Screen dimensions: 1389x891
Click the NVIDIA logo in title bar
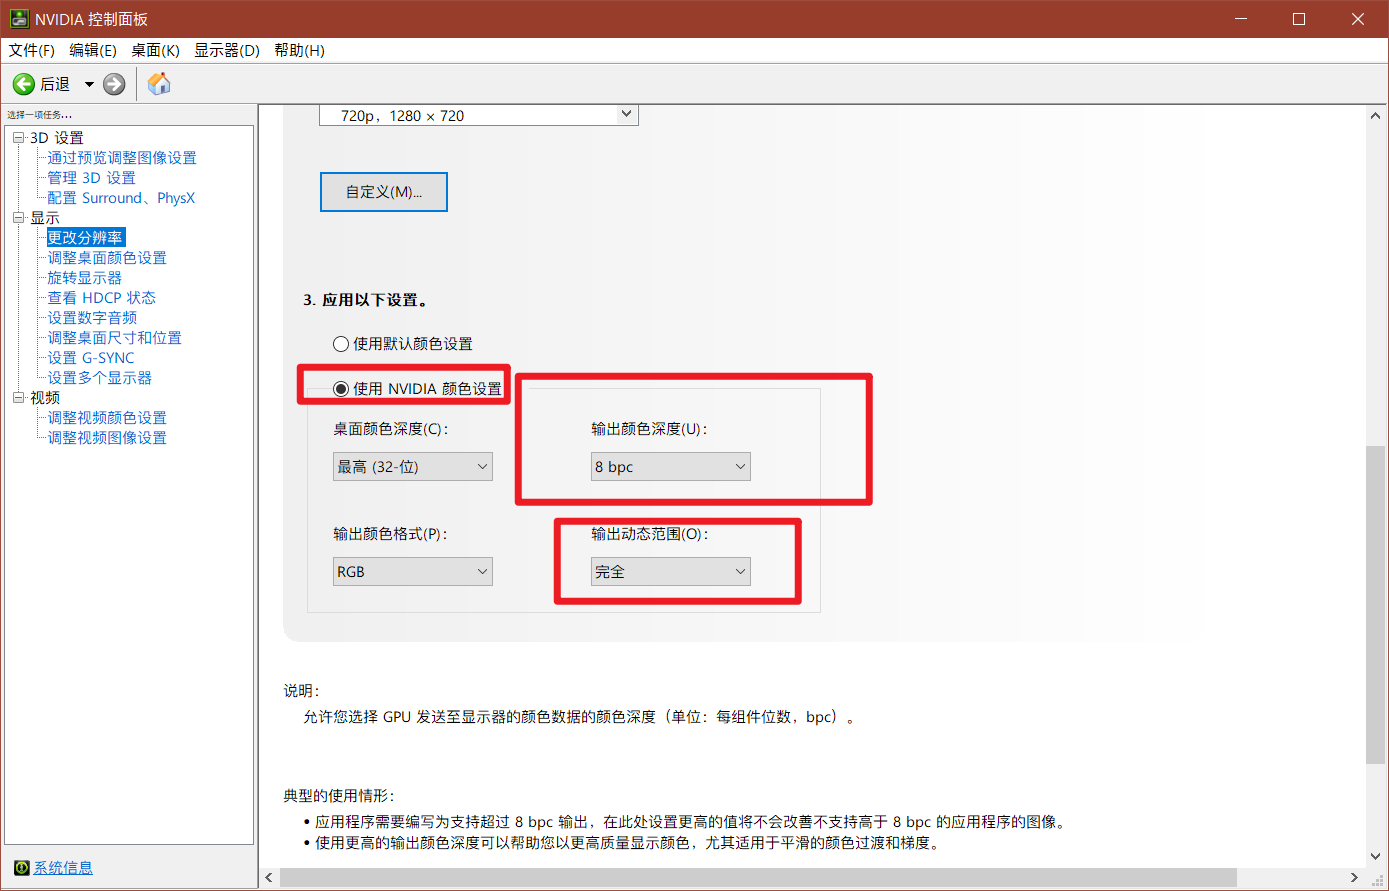pos(19,19)
